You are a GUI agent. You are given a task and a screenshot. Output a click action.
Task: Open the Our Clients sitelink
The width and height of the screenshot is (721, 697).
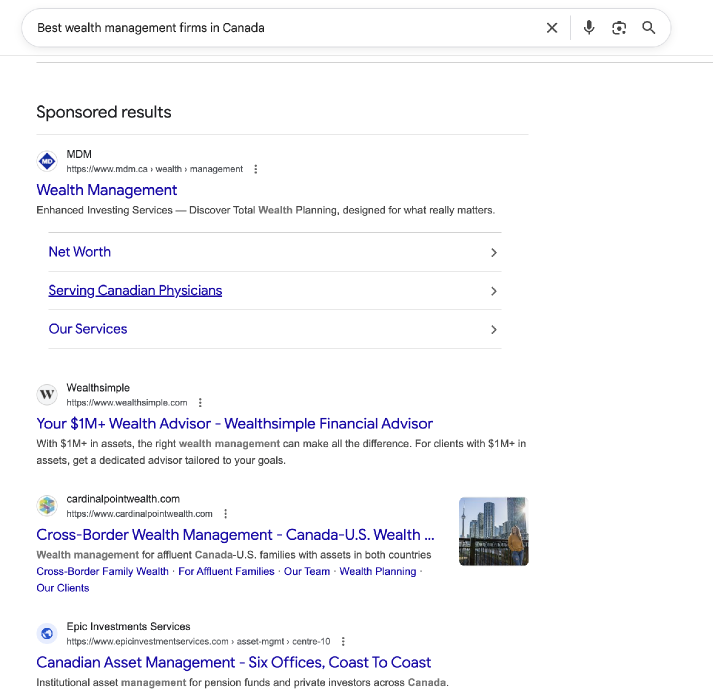point(63,588)
